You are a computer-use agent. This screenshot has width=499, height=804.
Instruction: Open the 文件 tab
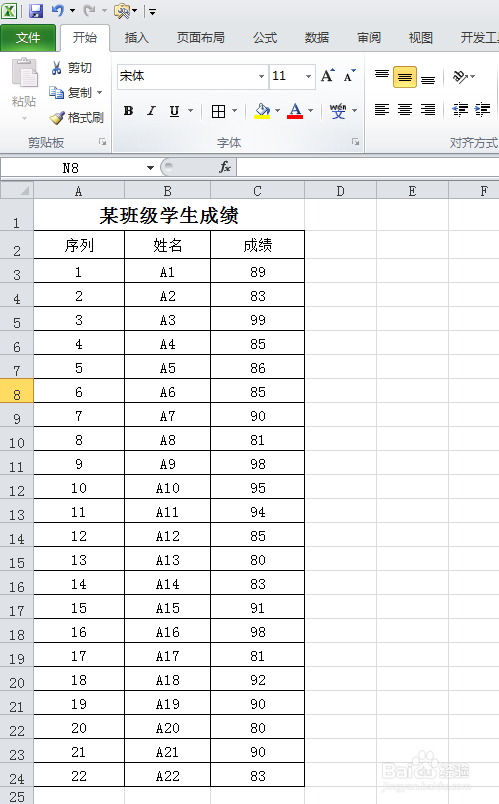tap(28, 37)
